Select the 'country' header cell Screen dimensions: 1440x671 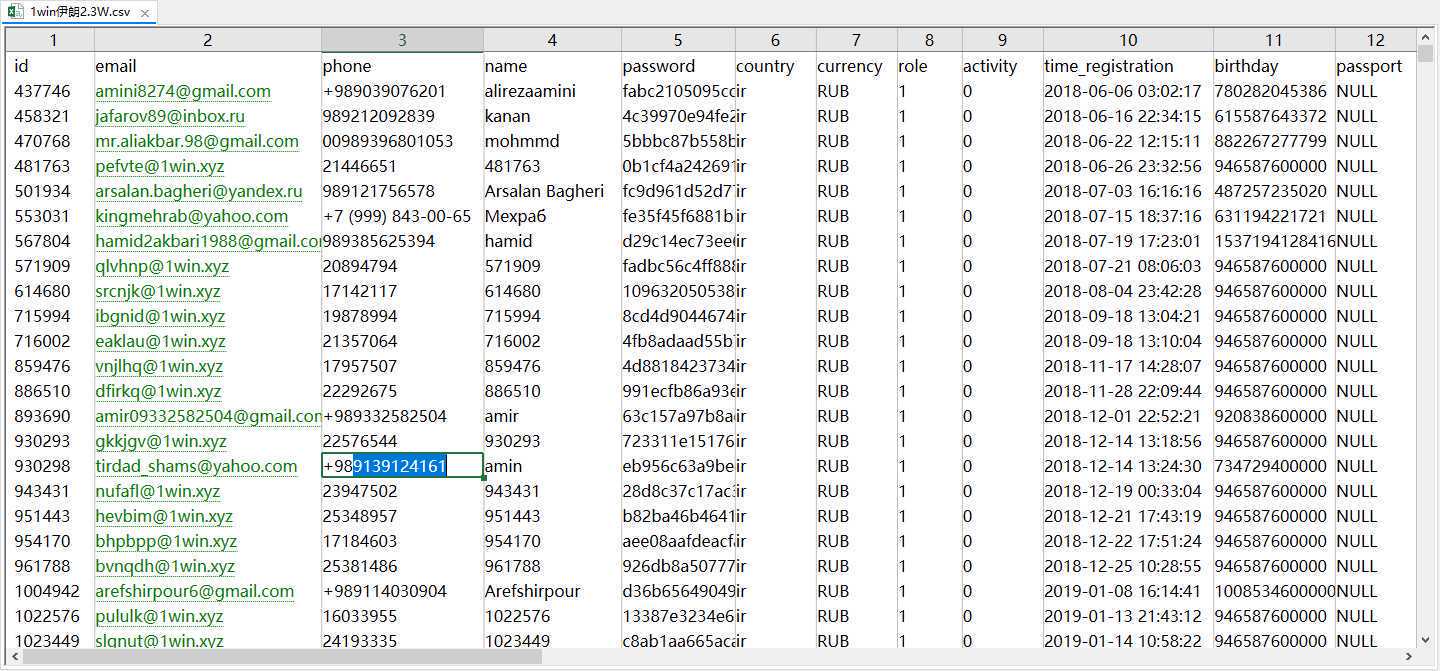[775, 66]
